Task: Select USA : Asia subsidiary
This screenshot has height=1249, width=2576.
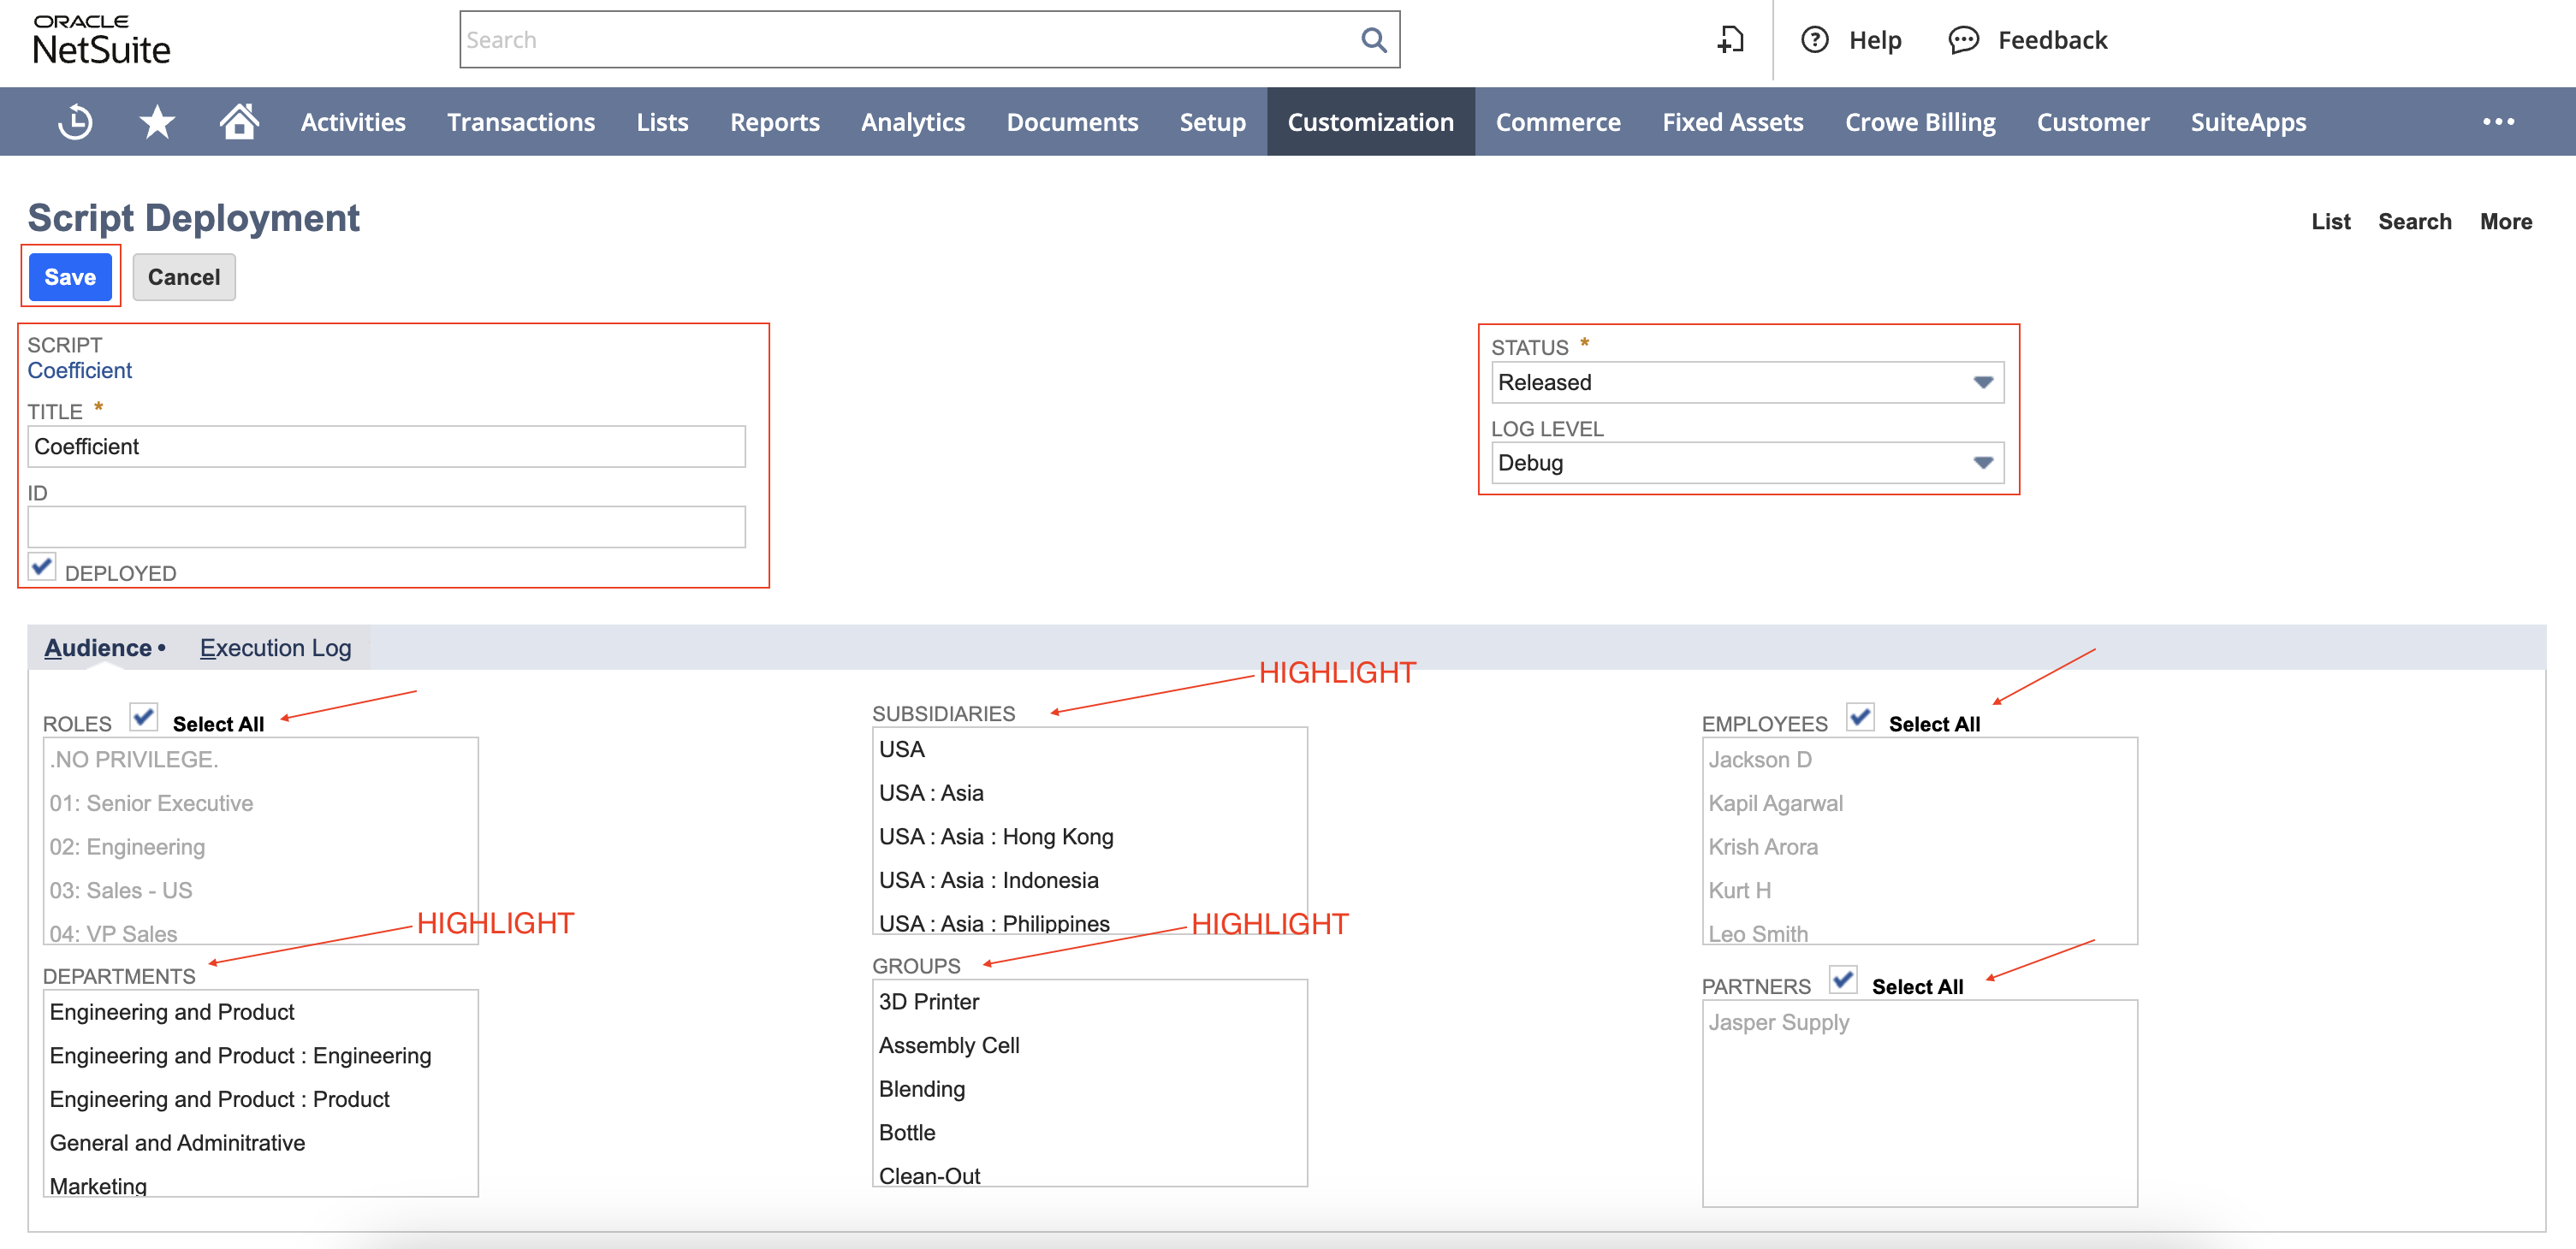Action: coord(1089,793)
